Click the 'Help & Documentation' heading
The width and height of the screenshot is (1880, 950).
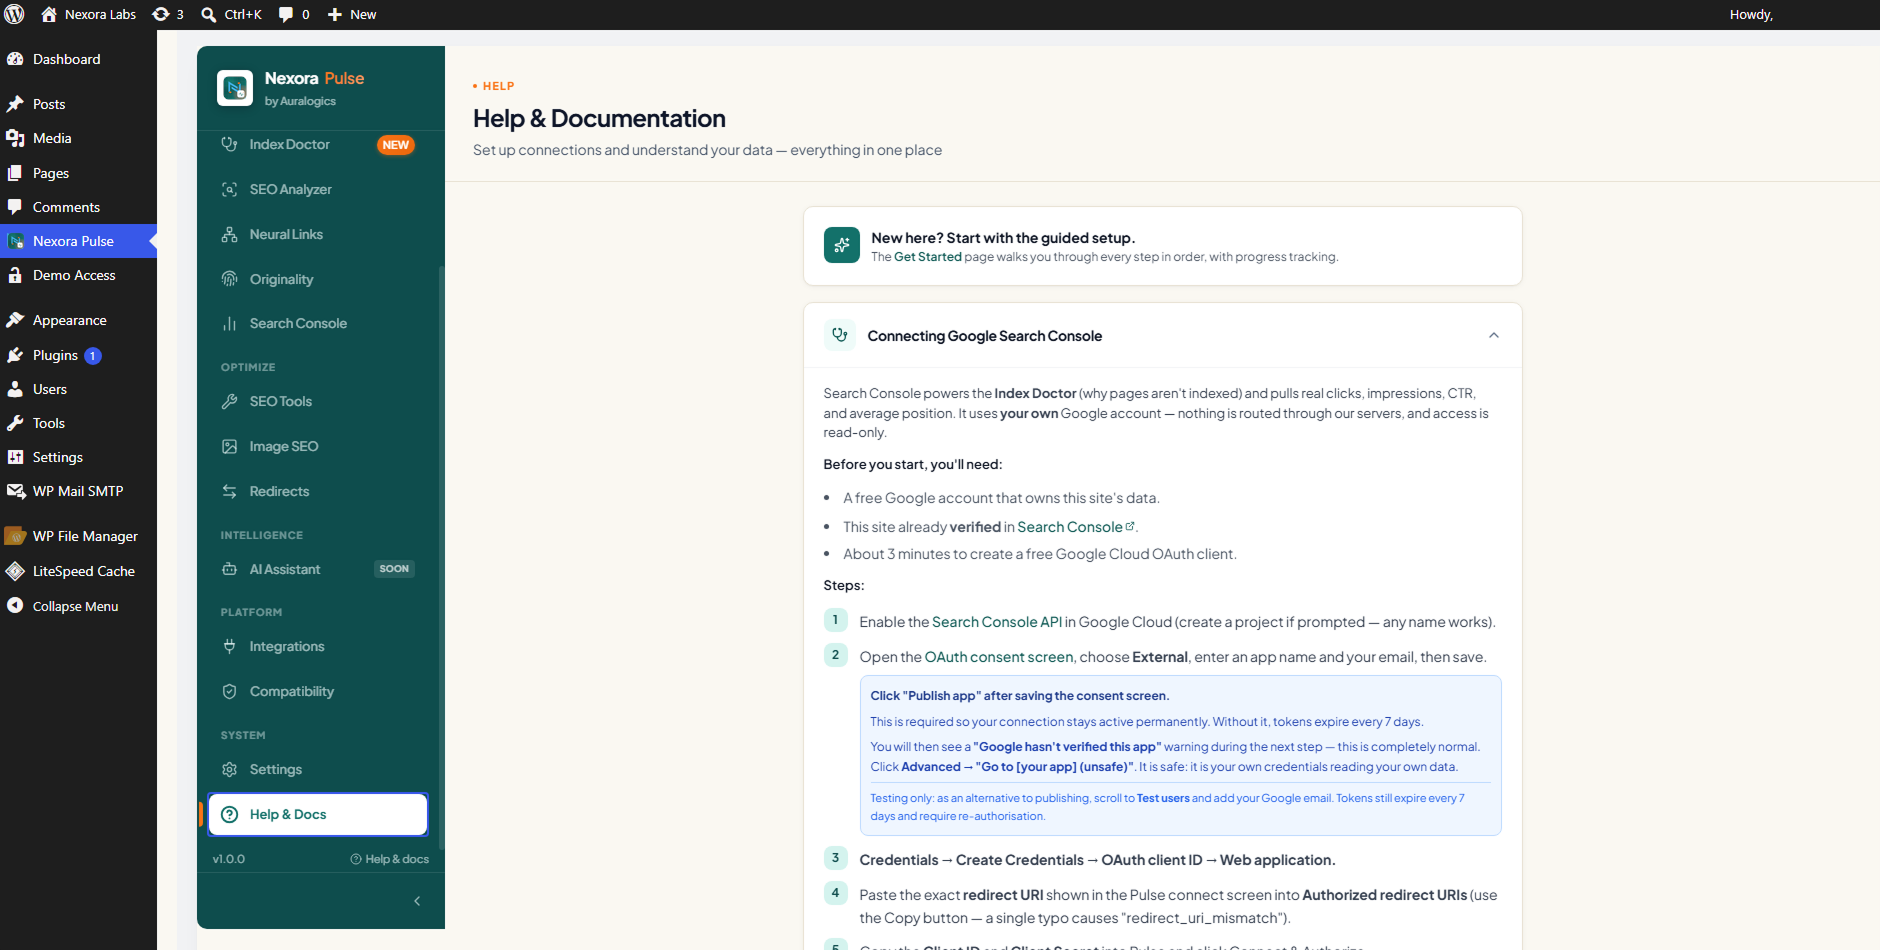[599, 118]
